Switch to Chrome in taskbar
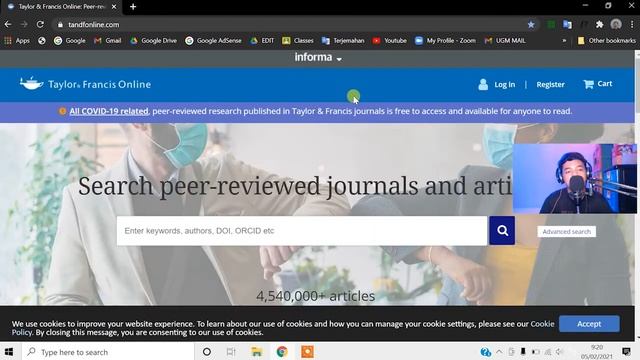 pos(282,352)
